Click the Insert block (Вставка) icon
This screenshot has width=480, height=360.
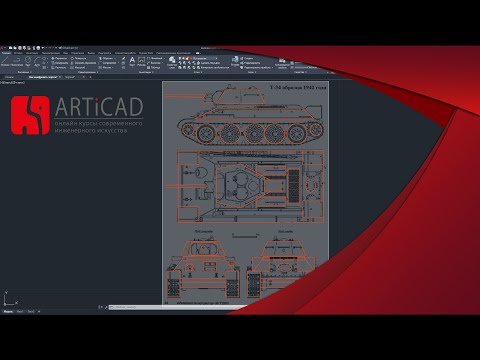coord(235,61)
